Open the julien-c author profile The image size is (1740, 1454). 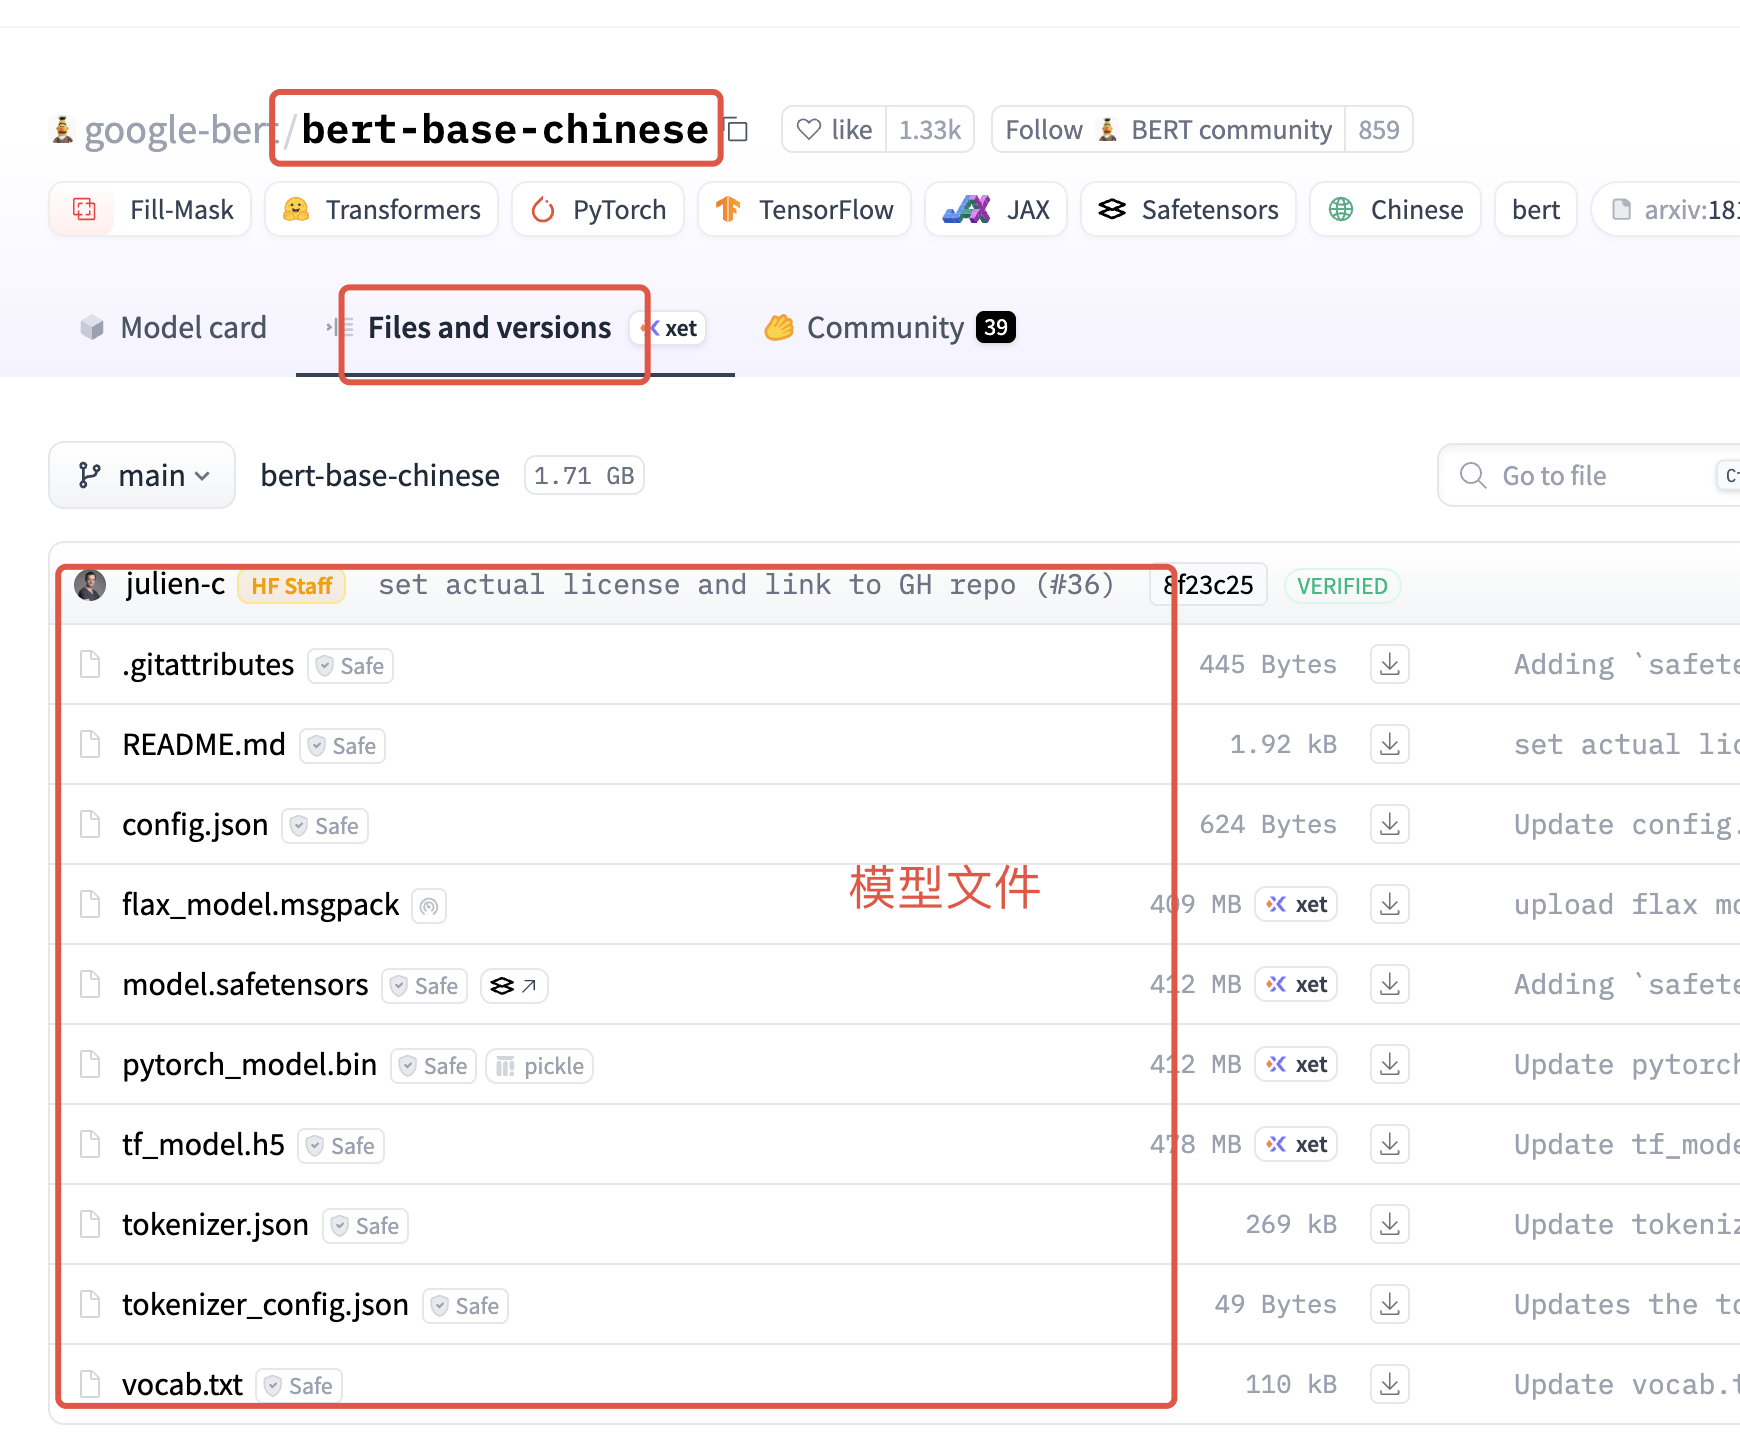click(175, 584)
